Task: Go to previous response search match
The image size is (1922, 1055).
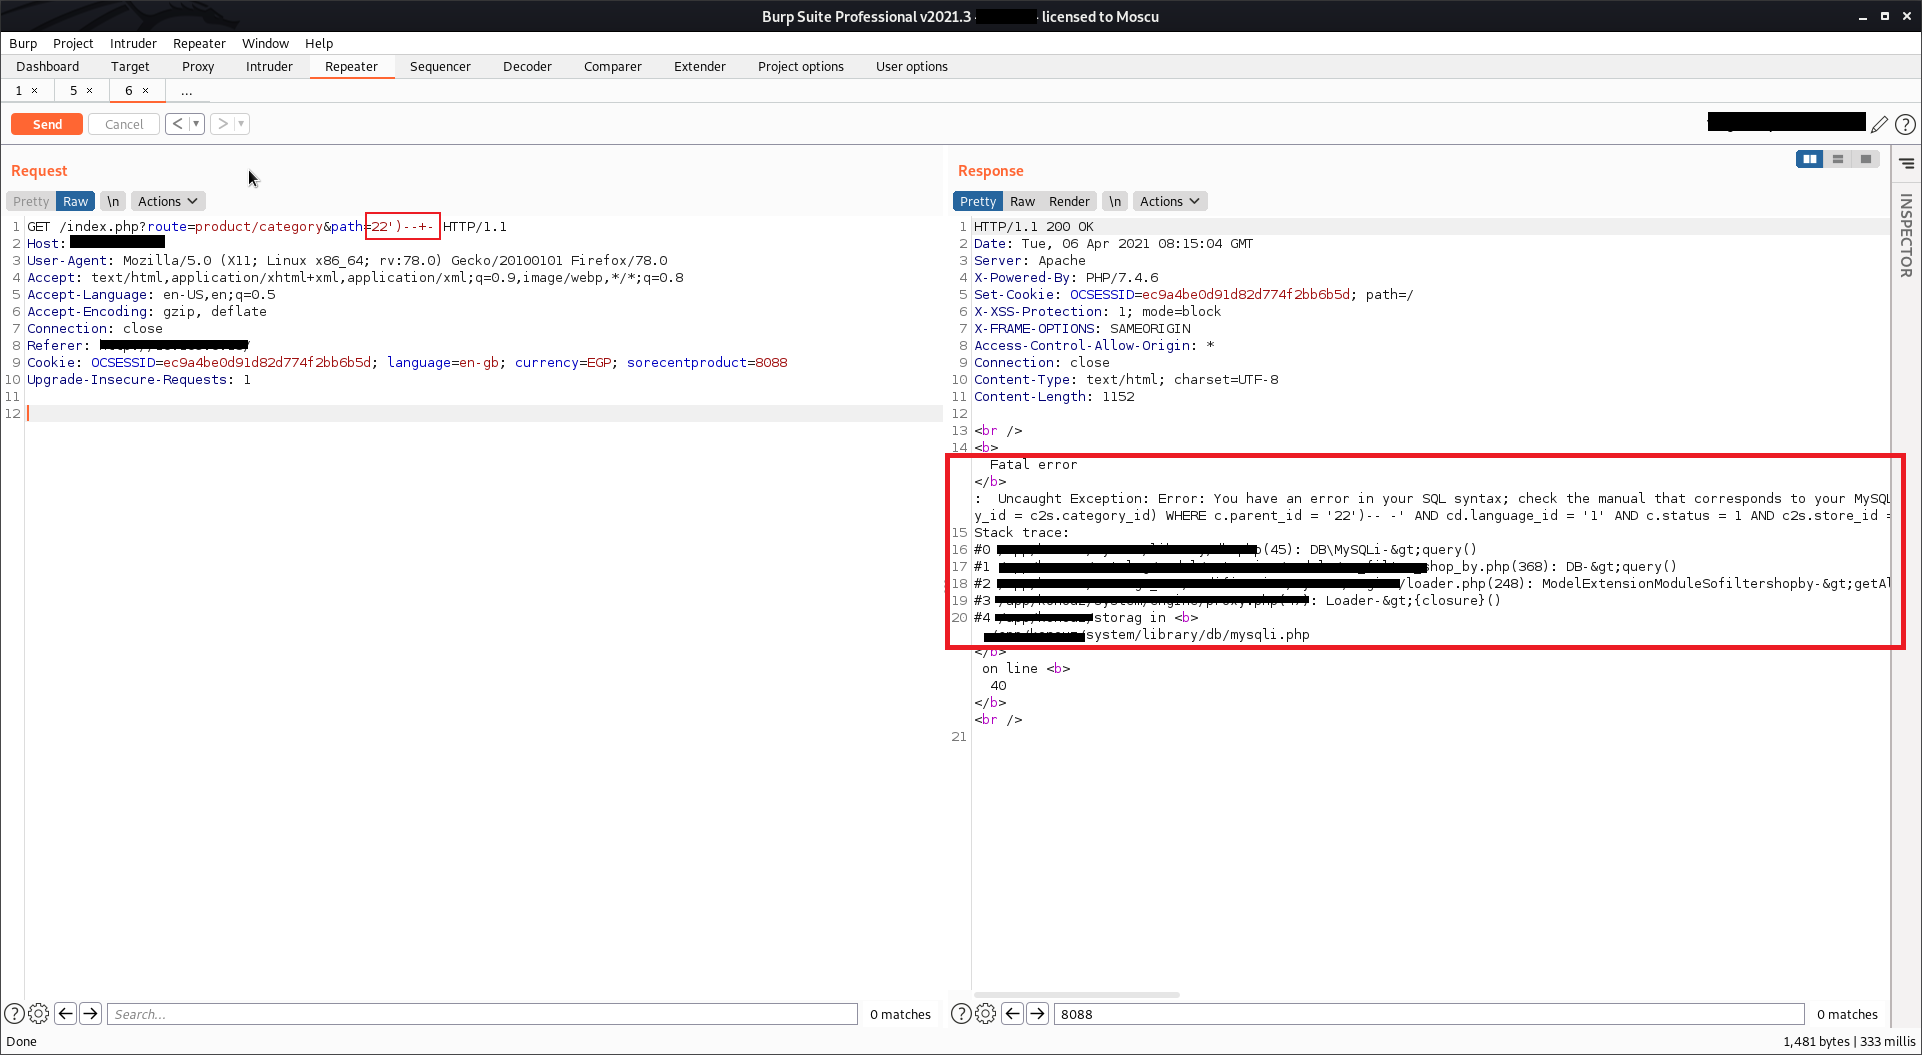Action: point(1013,1013)
